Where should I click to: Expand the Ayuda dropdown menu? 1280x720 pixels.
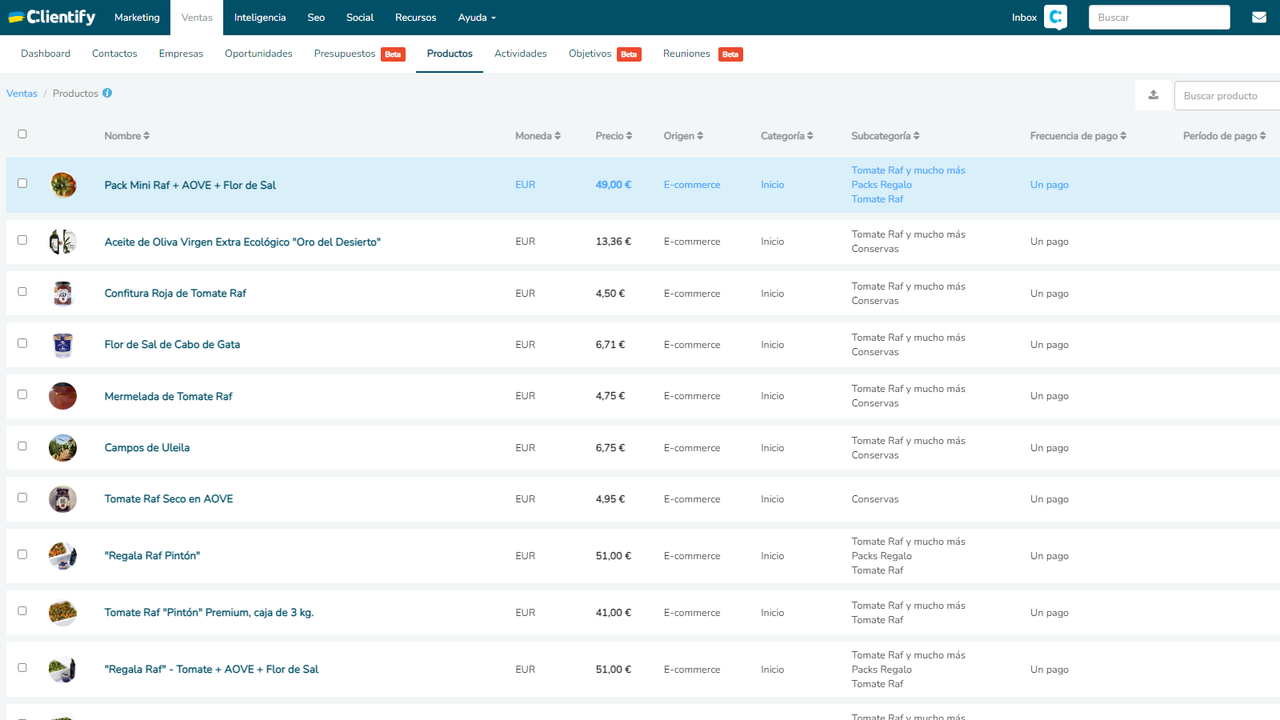click(x=477, y=17)
